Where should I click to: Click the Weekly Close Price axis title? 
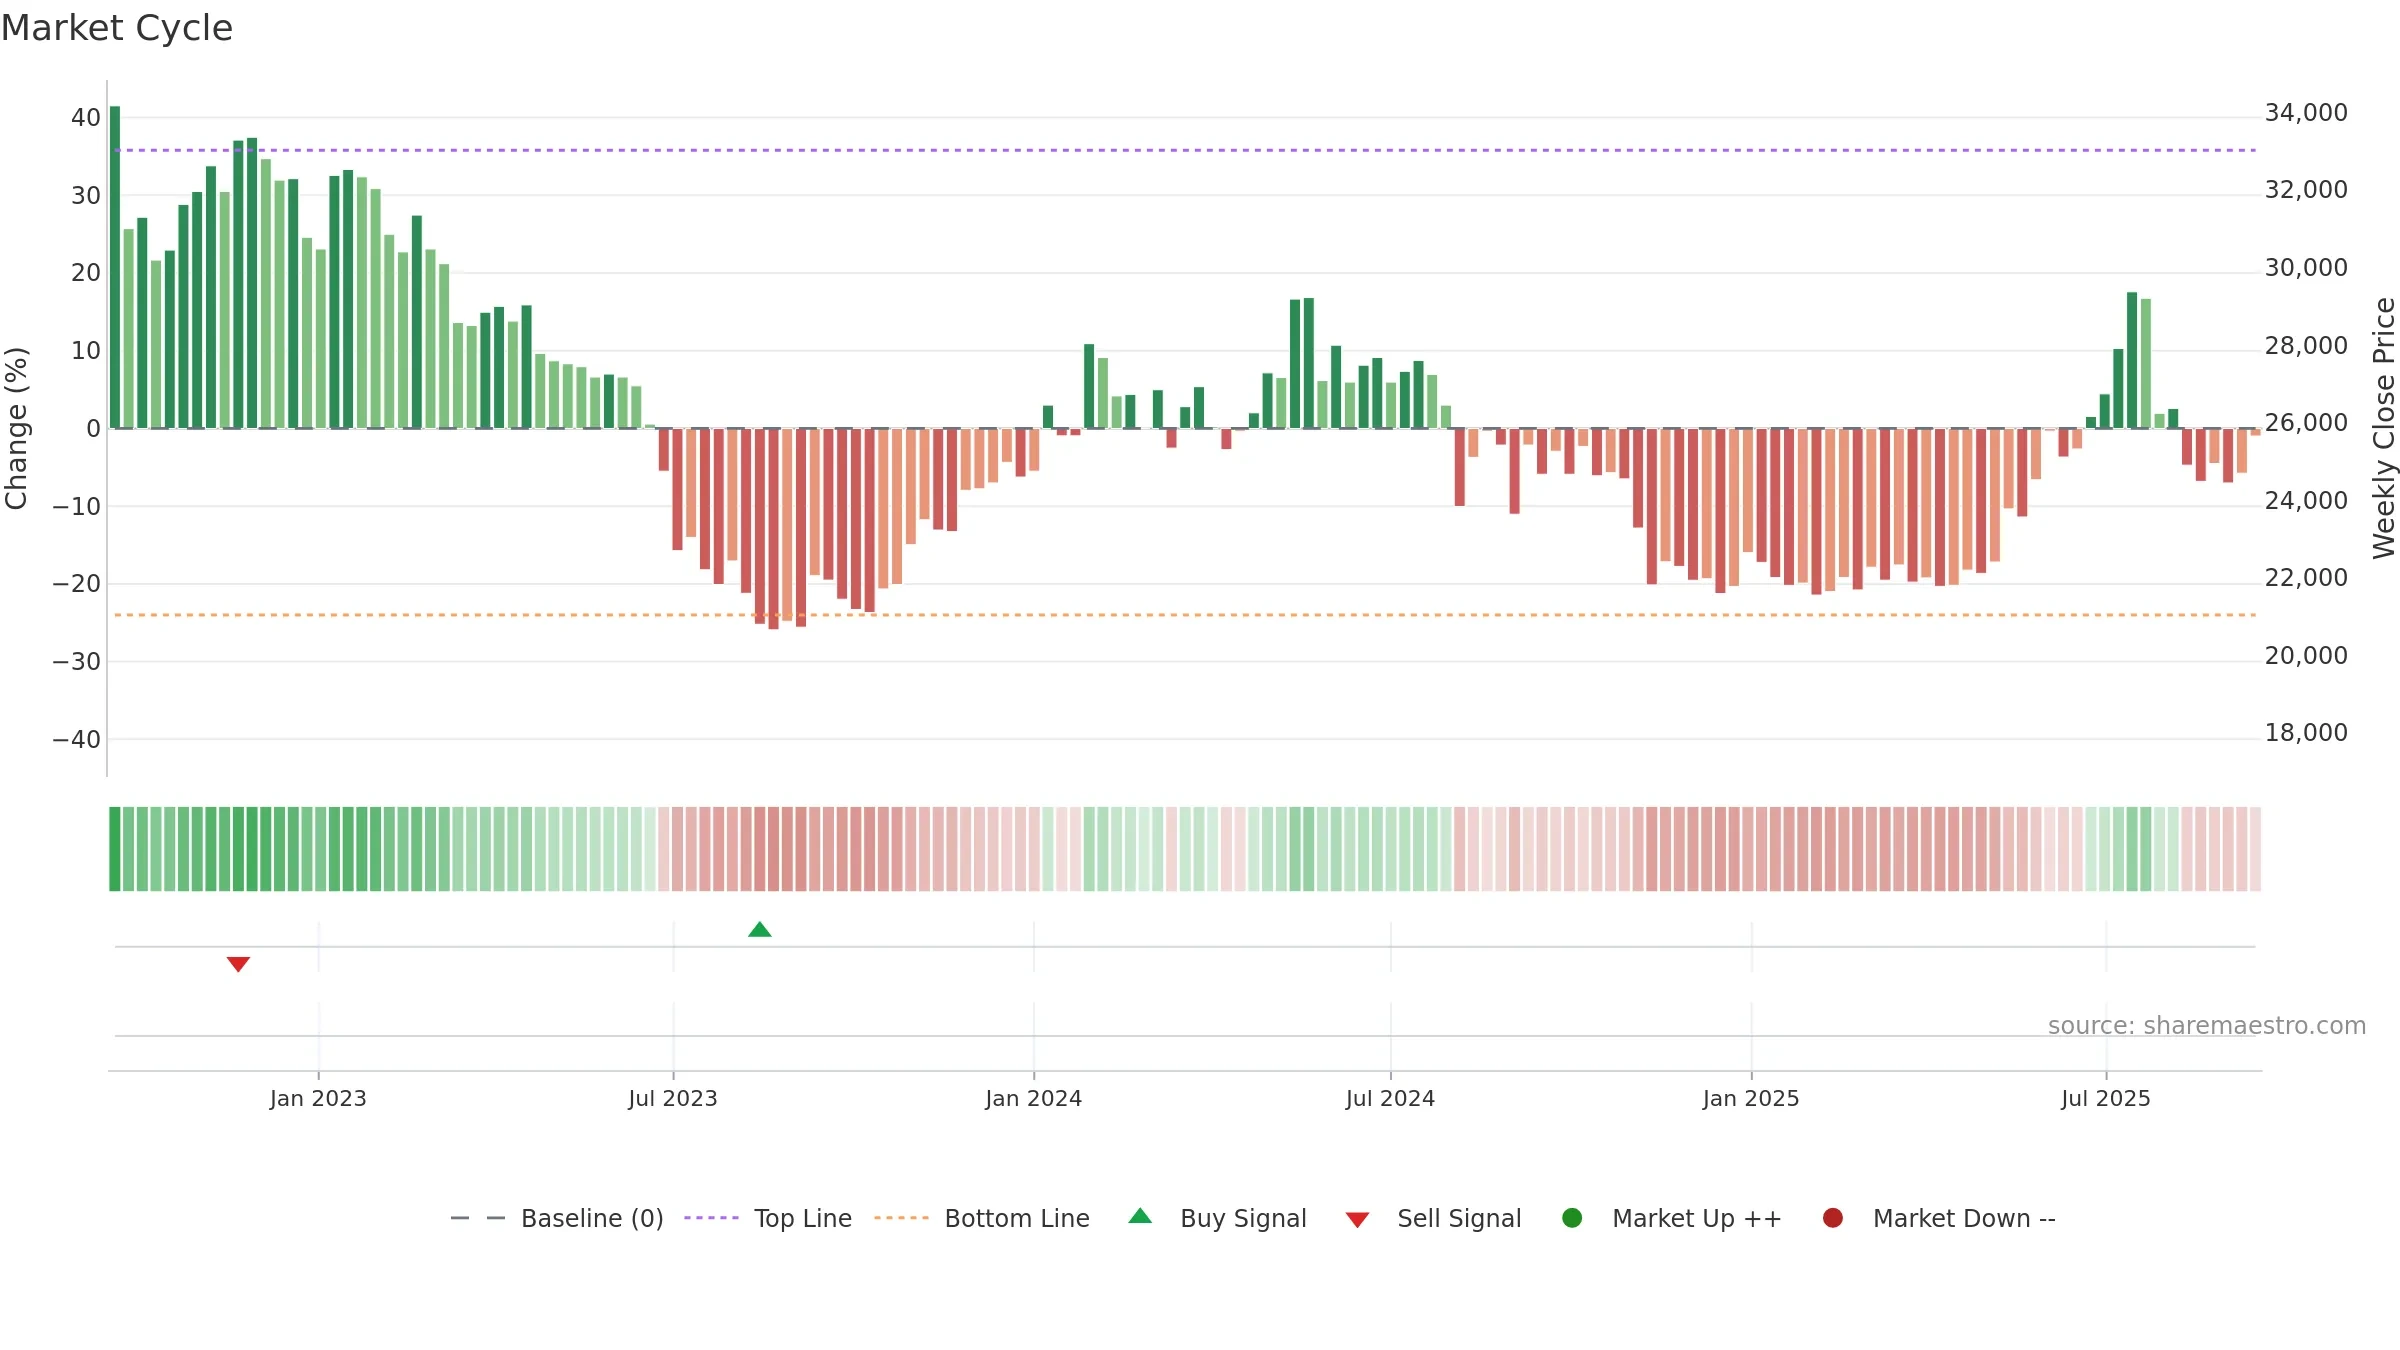pos(2384,428)
